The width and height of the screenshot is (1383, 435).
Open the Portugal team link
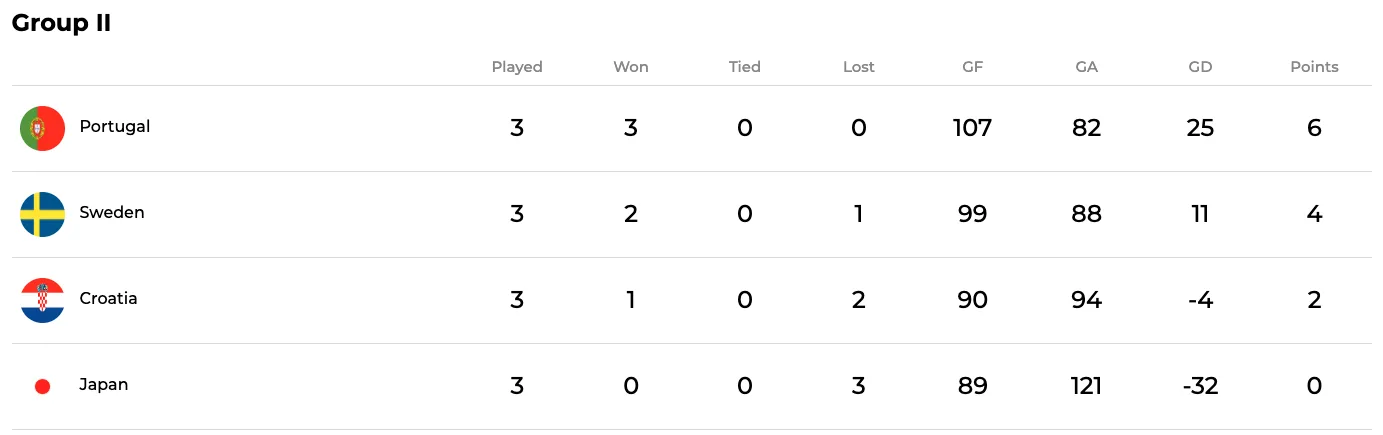point(115,127)
